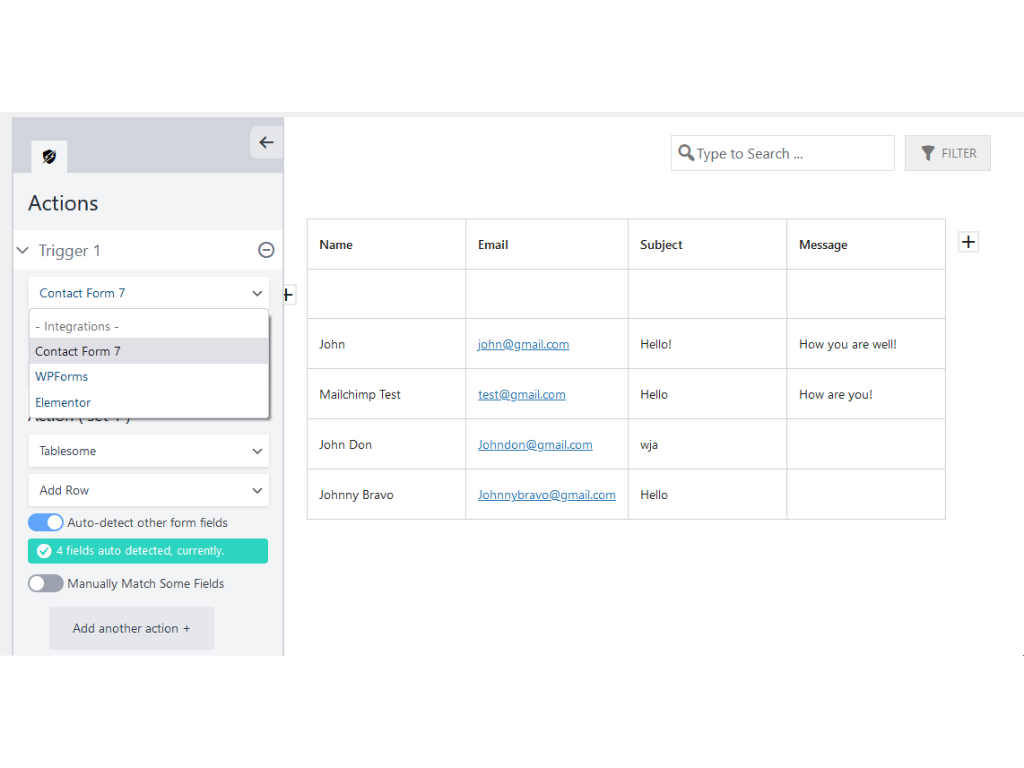The image size is (1024, 768).
Task: Click the magnifier search icon
Action: point(686,153)
